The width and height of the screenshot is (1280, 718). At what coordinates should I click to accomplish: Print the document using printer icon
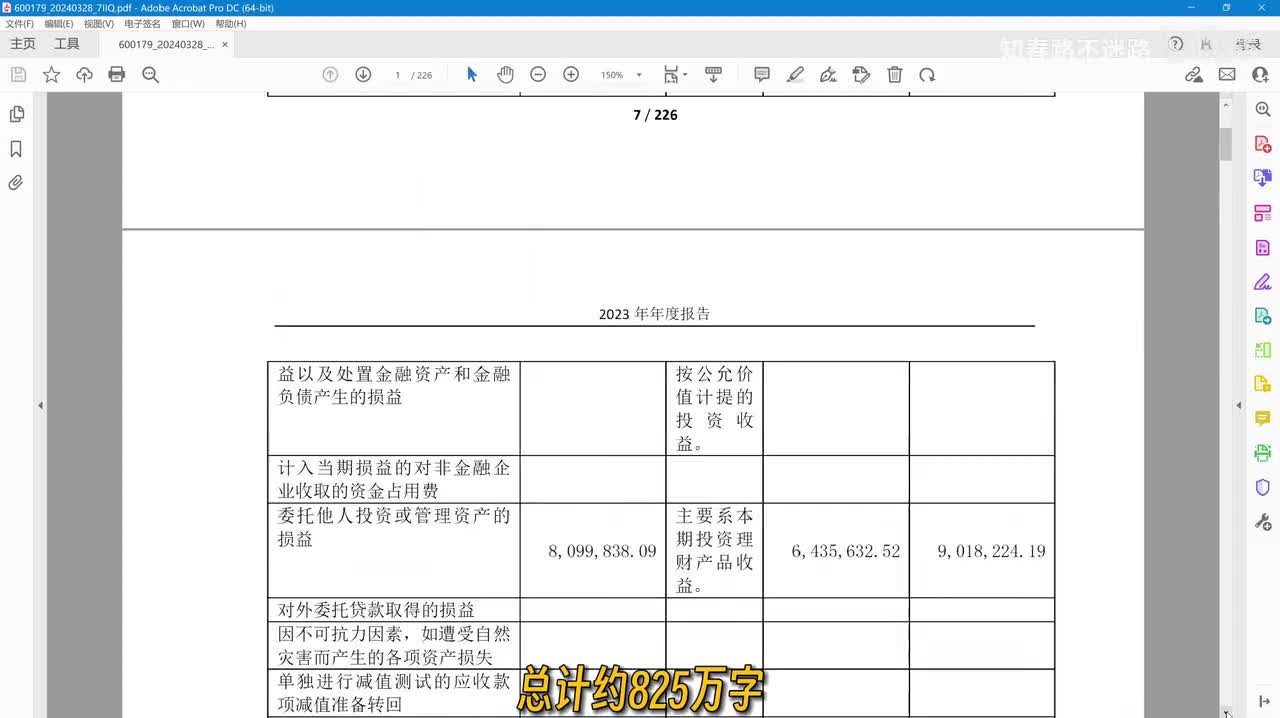click(x=117, y=75)
